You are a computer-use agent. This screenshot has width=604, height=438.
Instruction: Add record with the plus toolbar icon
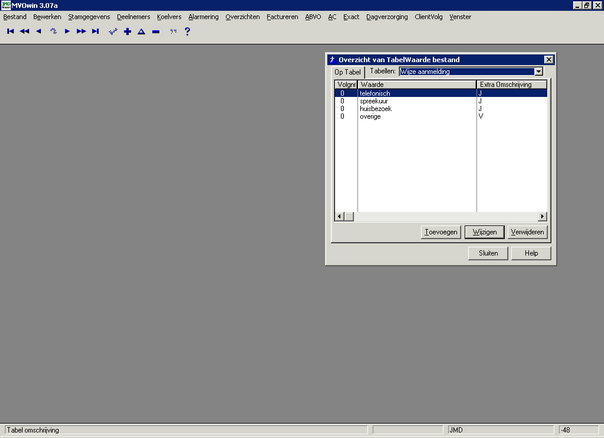coord(127,32)
